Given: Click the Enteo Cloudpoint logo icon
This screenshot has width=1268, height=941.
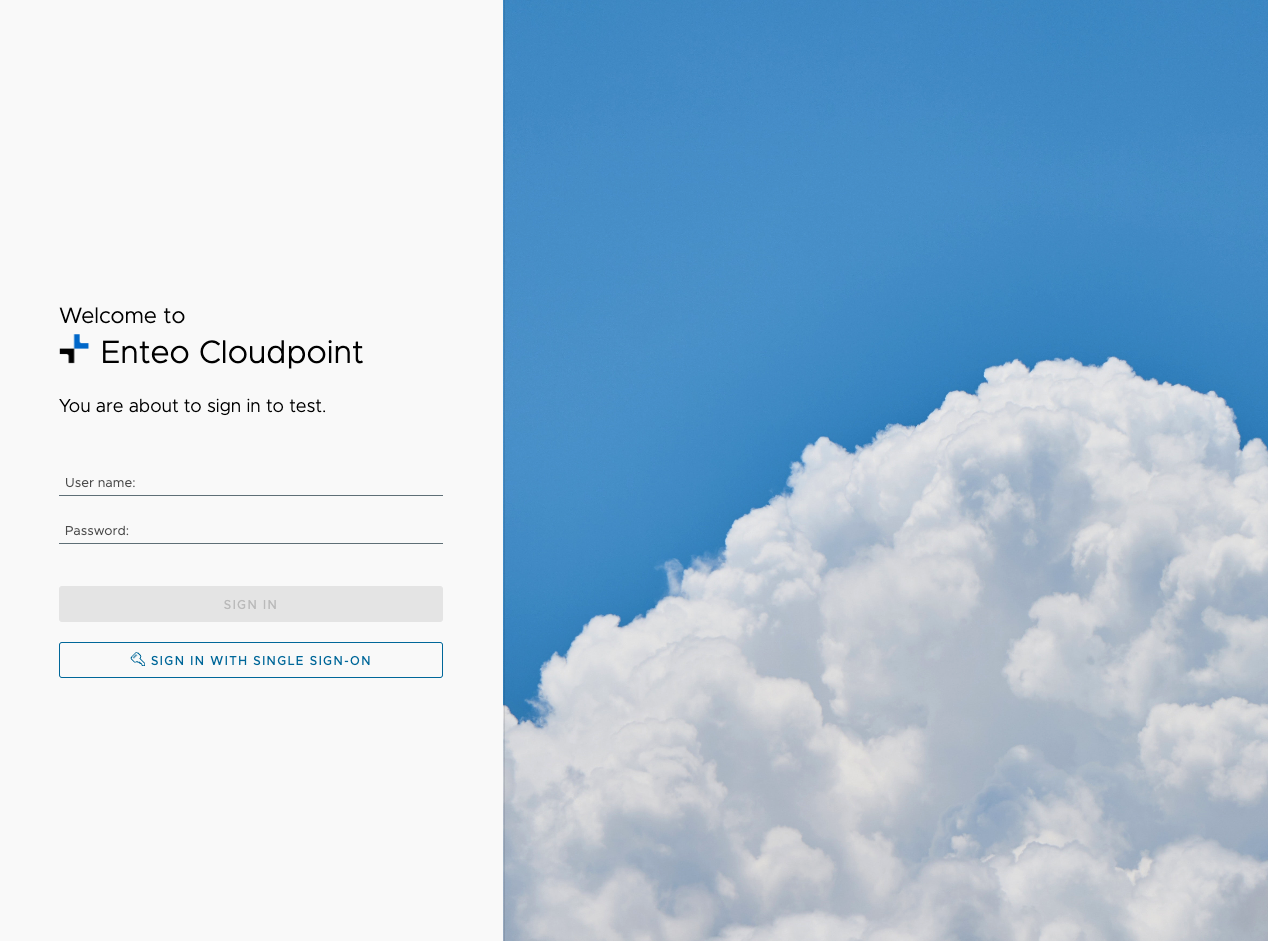Looking at the screenshot, I should point(74,349).
